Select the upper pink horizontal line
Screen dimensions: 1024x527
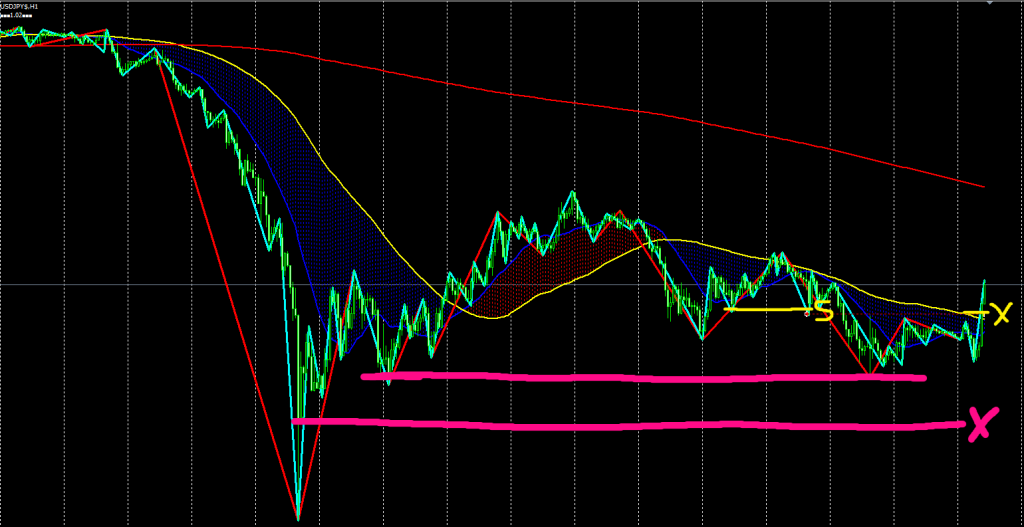point(640,378)
